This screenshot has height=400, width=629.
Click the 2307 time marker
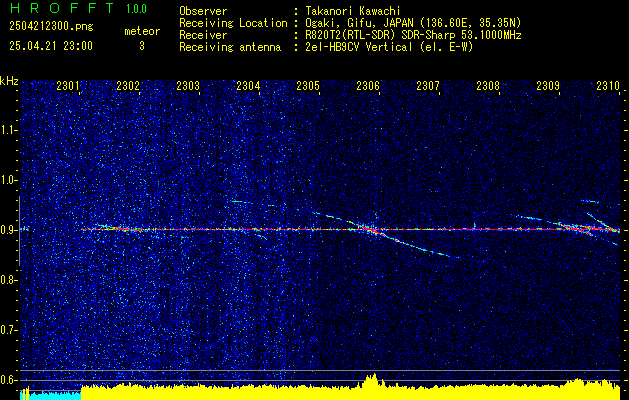(x=428, y=85)
